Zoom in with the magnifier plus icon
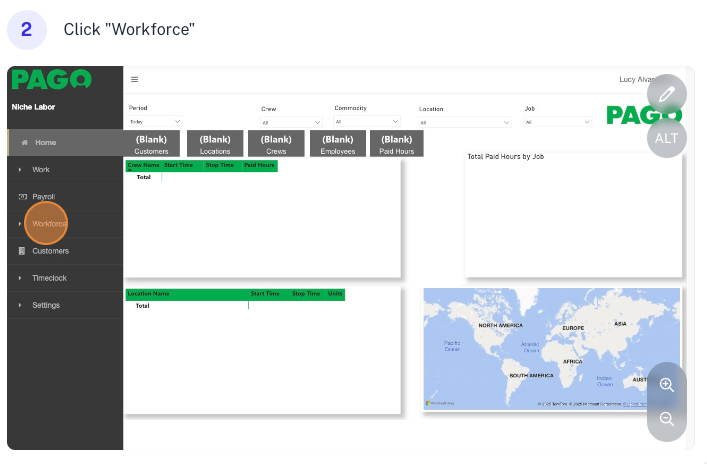707x464 pixels. 667,384
